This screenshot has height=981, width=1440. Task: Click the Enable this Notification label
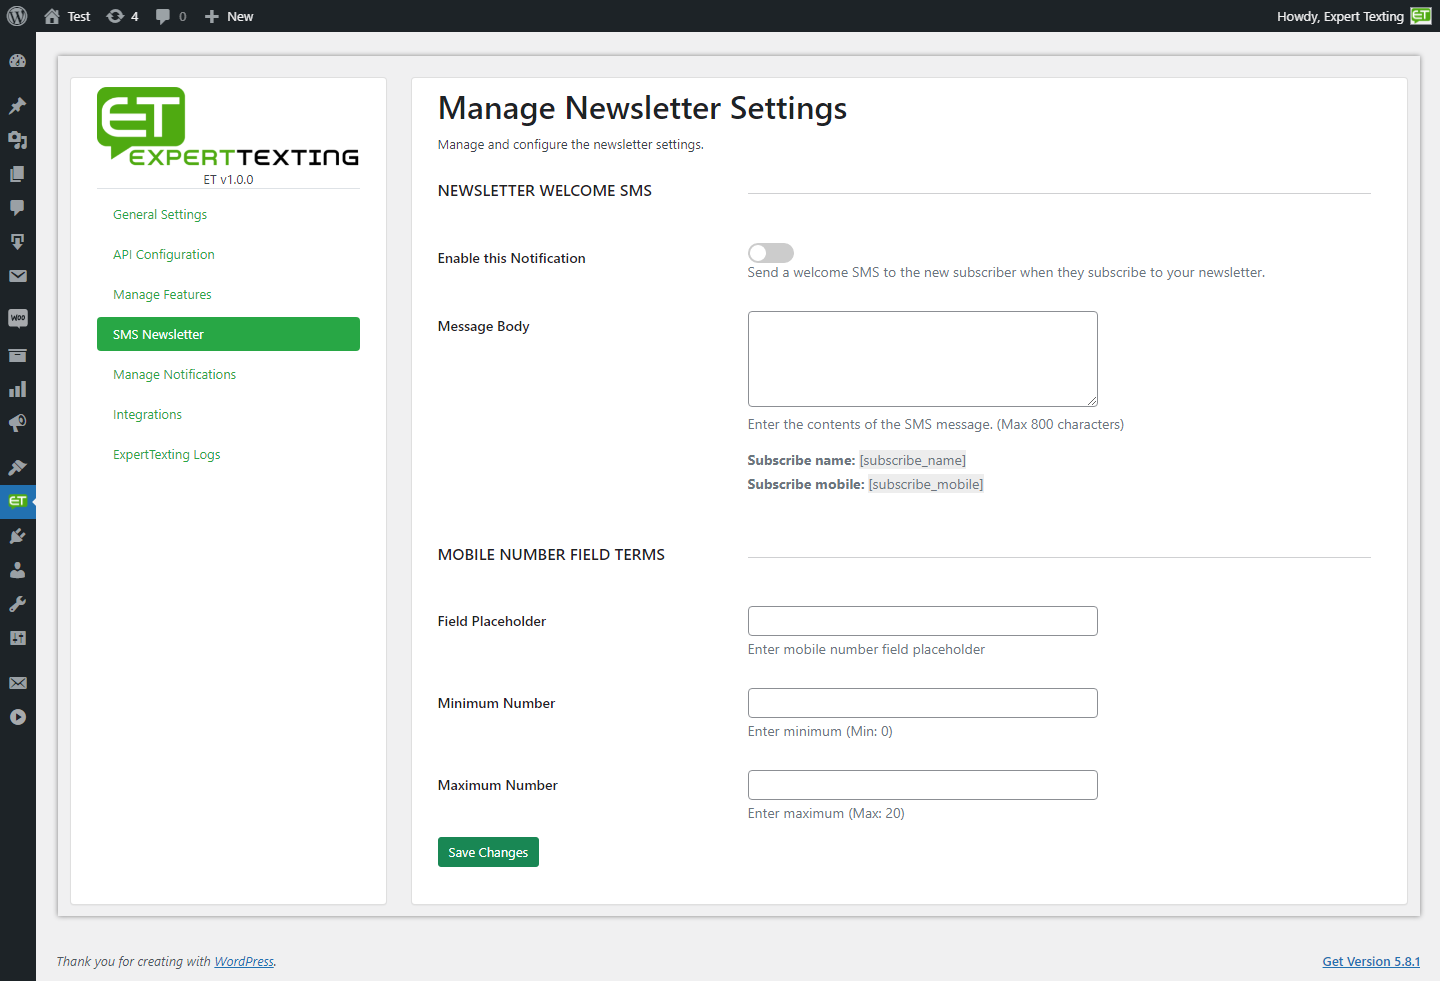512,258
